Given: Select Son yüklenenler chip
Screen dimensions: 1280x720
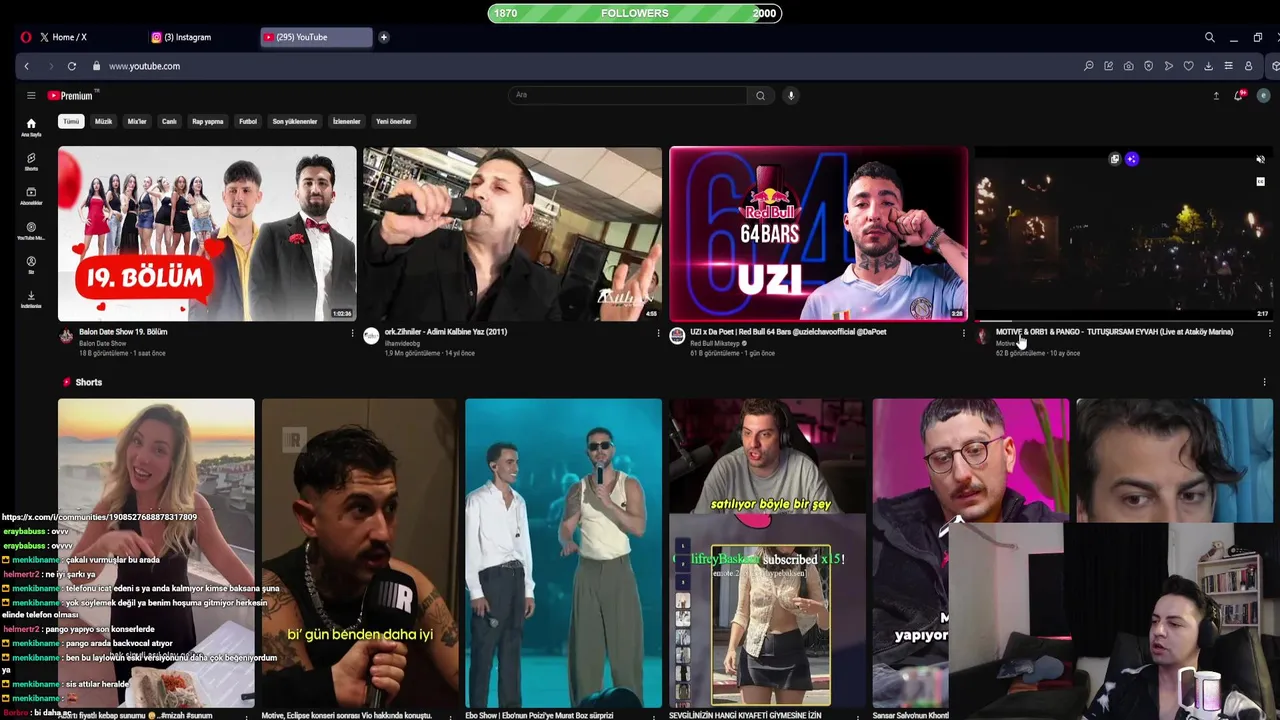Looking at the screenshot, I should 295,122.
